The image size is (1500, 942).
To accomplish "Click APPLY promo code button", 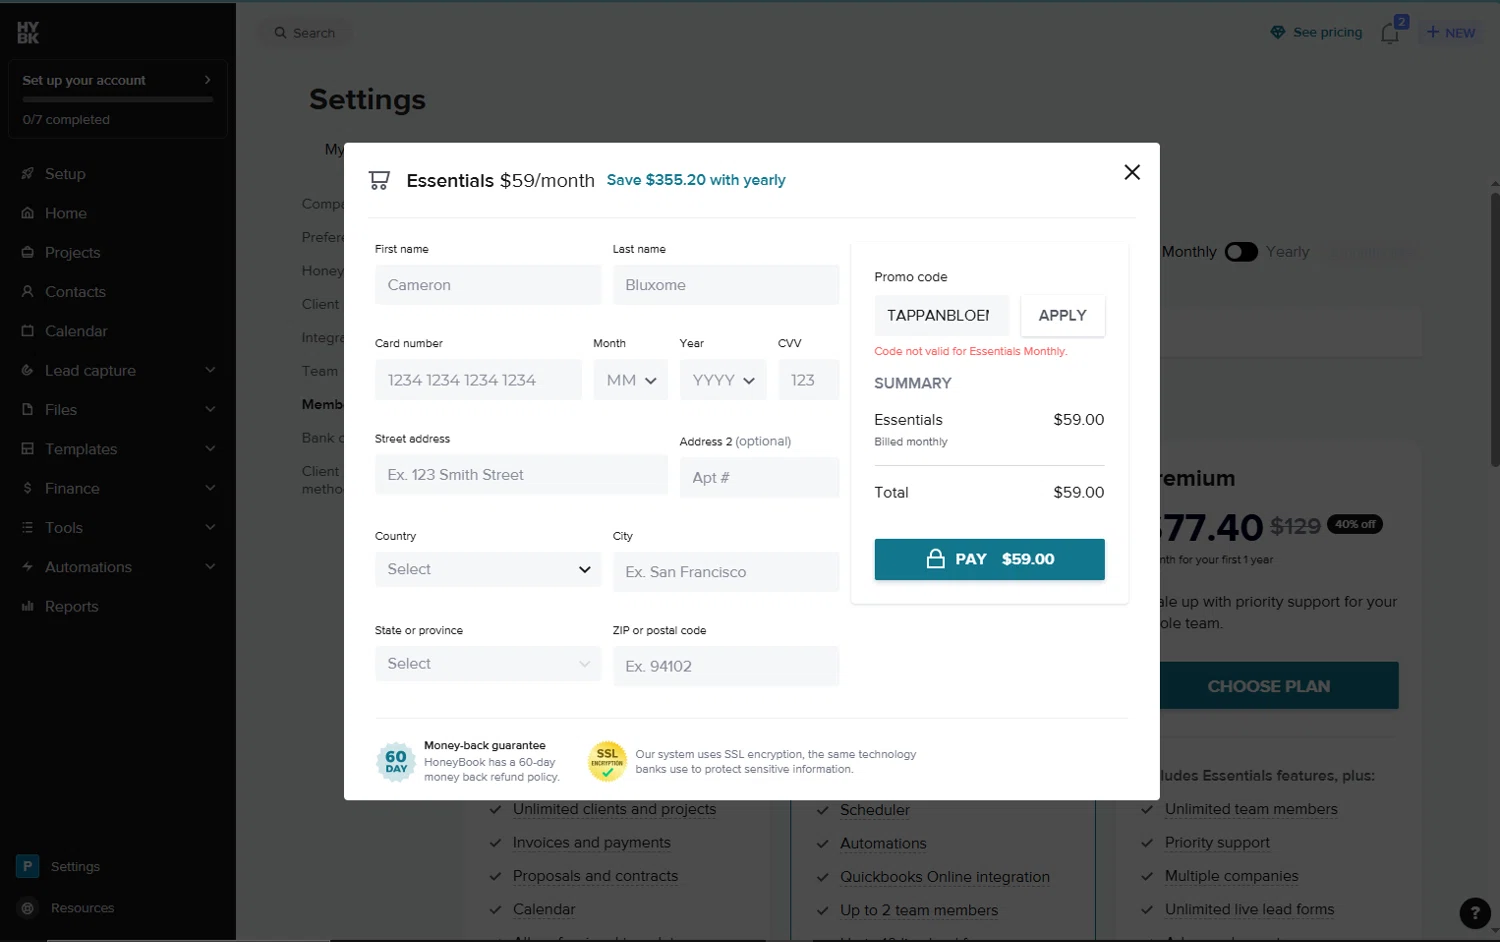I will 1062,315.
